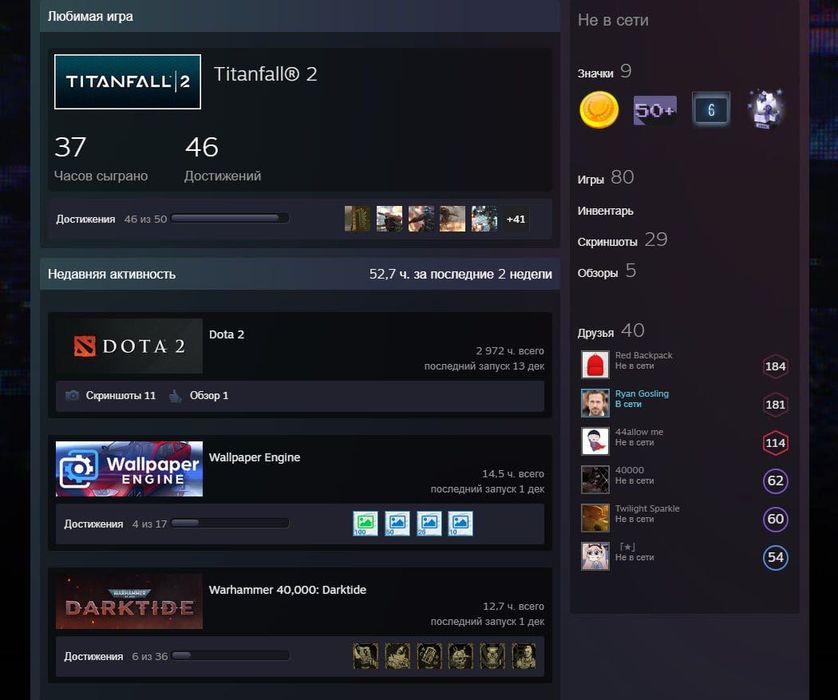Image resolution: width=838 pixels, height=700 pixels.
Task: Click the first Titanfall 2 achievement icon
Action: 358,219
